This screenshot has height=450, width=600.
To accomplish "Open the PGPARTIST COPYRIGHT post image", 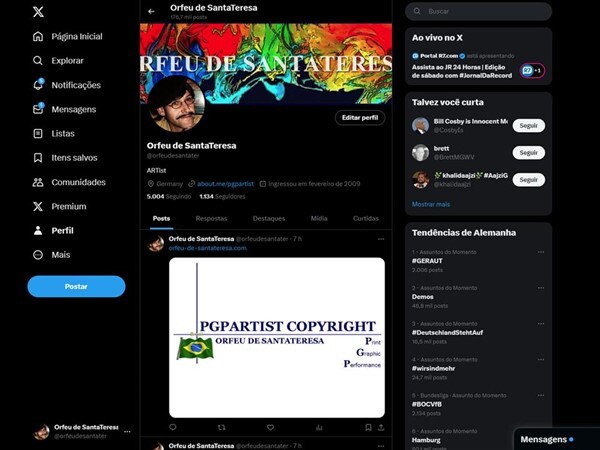I will 277,338.
